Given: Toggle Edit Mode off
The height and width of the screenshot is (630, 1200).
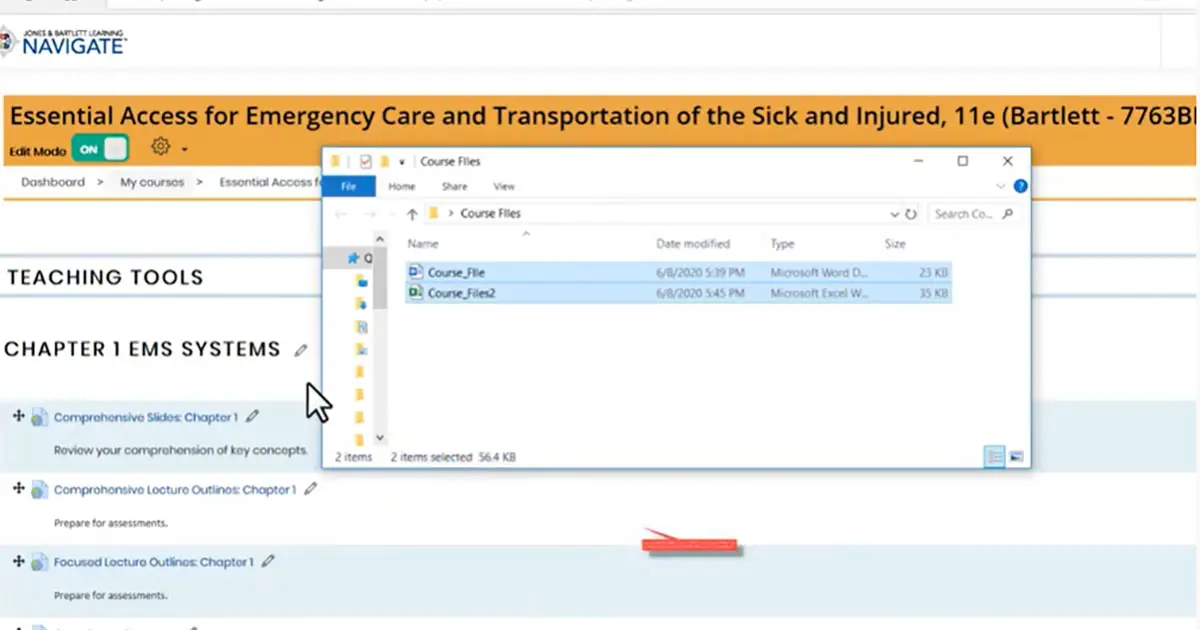Looking at the screenshot, I should (x=99, y=146).
